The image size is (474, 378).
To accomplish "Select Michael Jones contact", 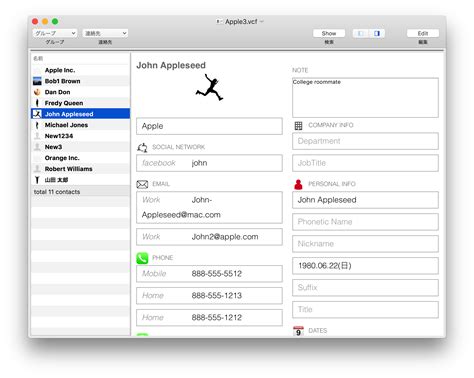I will pos(80,125).
